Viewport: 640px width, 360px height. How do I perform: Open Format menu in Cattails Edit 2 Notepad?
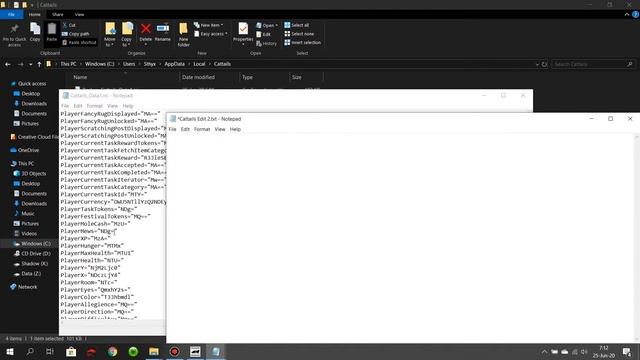[202, 129]
